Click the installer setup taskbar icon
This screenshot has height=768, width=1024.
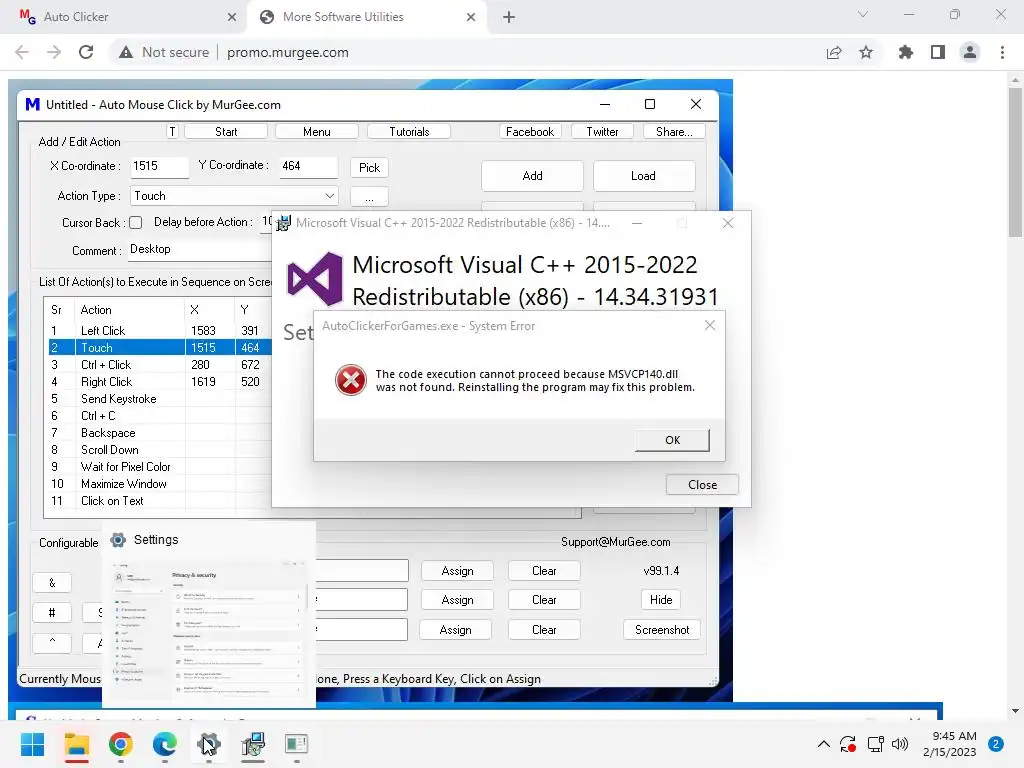click(253, 744)
